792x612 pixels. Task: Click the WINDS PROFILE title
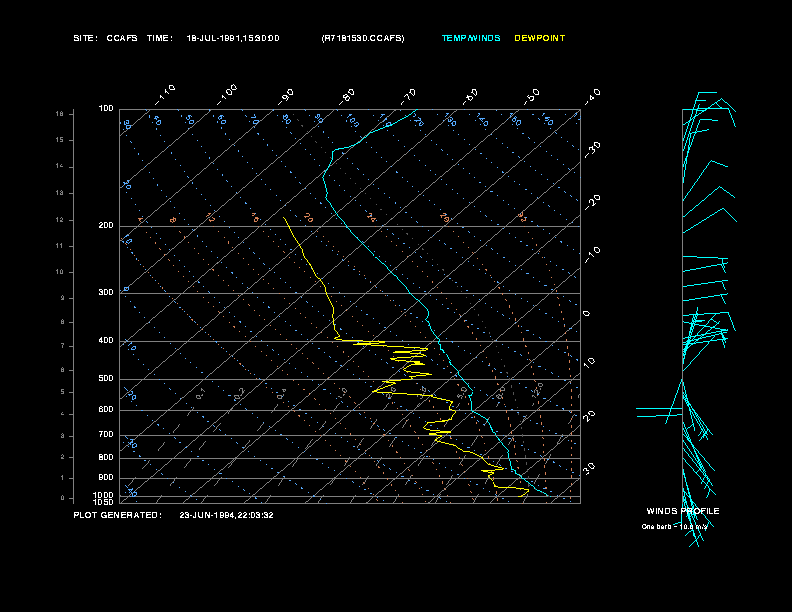pos(683,511)
